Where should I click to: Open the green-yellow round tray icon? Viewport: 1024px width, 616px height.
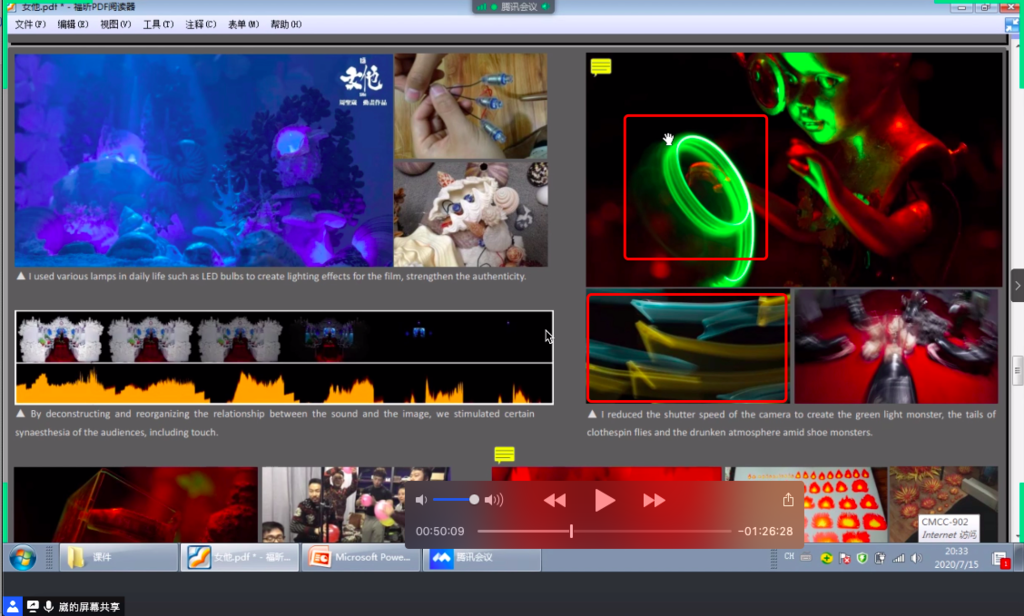pyautogui.click(x=826, y=558)
